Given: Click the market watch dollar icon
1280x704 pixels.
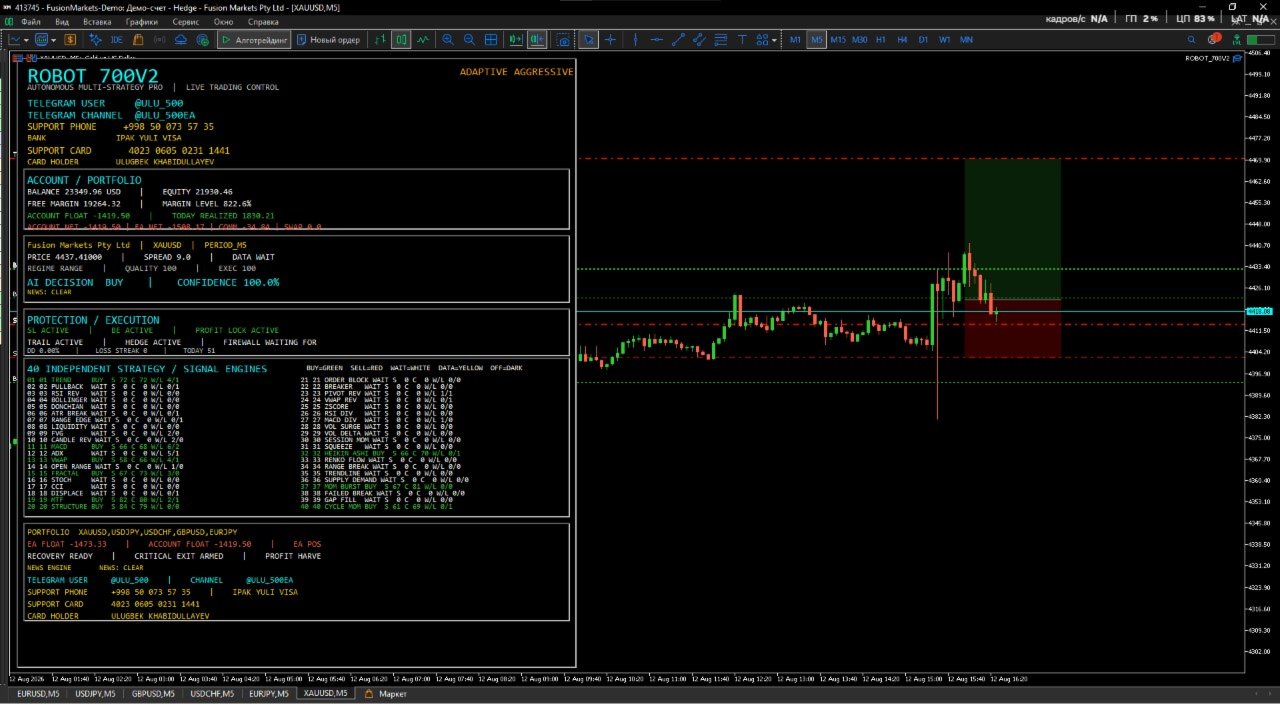Looking at the screenshot, I should [71, 40].
